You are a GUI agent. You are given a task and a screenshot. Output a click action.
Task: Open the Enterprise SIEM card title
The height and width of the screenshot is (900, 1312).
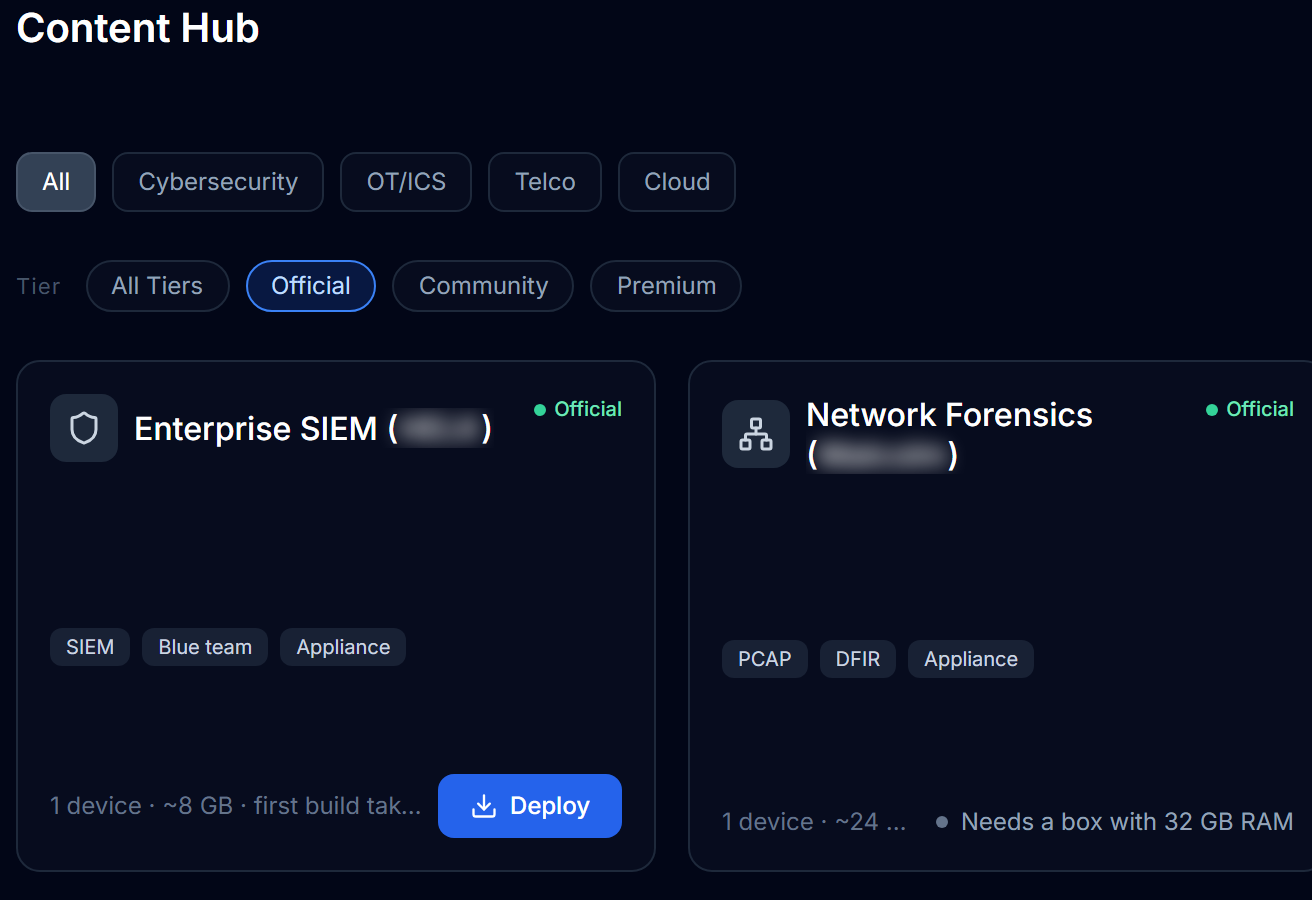[x=313, y=428]
